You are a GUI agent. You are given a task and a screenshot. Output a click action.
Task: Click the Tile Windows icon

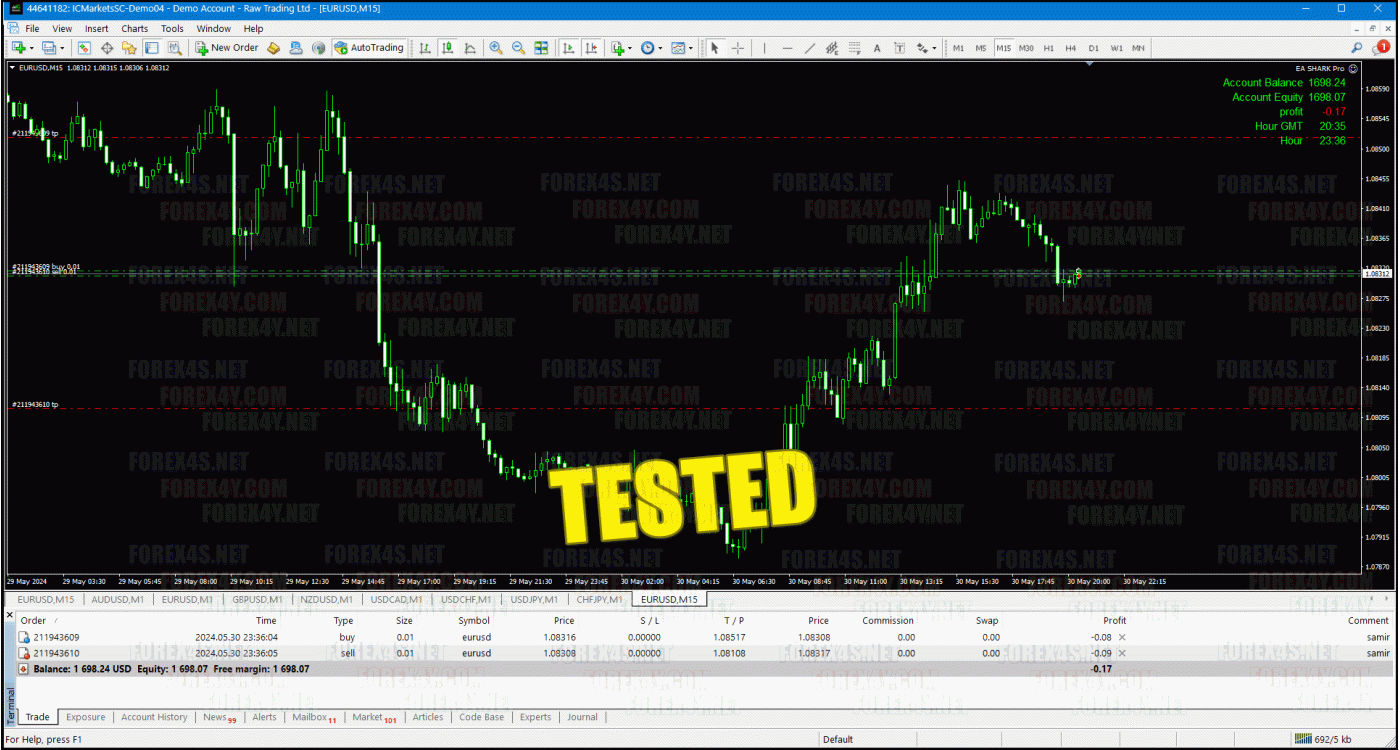point(541,48)
